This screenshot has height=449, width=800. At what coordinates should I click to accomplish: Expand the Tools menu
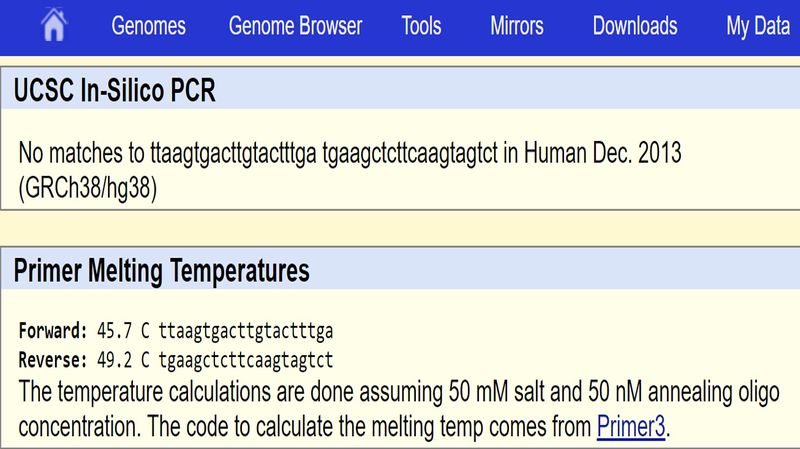point(421,27)
